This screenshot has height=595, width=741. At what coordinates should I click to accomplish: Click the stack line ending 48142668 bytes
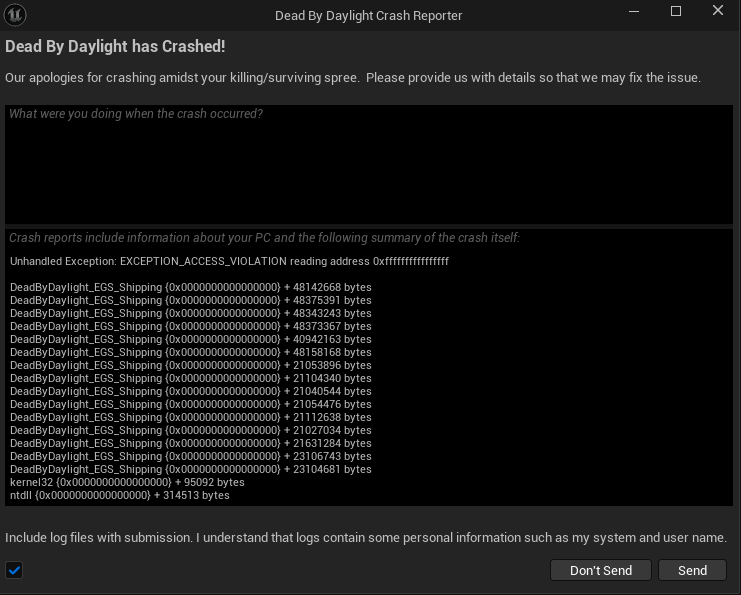[190, 287]
